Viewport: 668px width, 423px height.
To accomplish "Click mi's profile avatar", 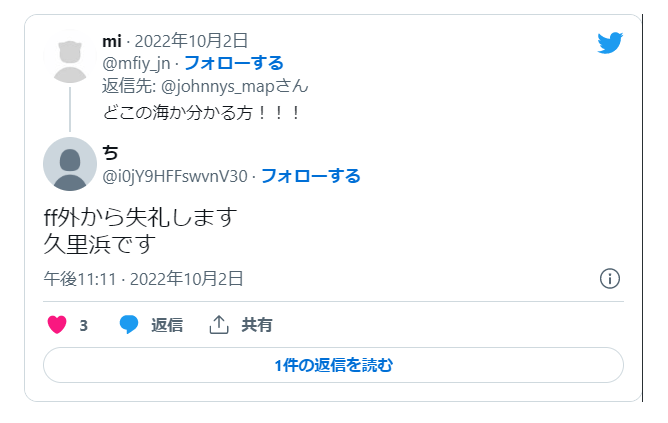I will pyautogui.click(x=70, y=59).
